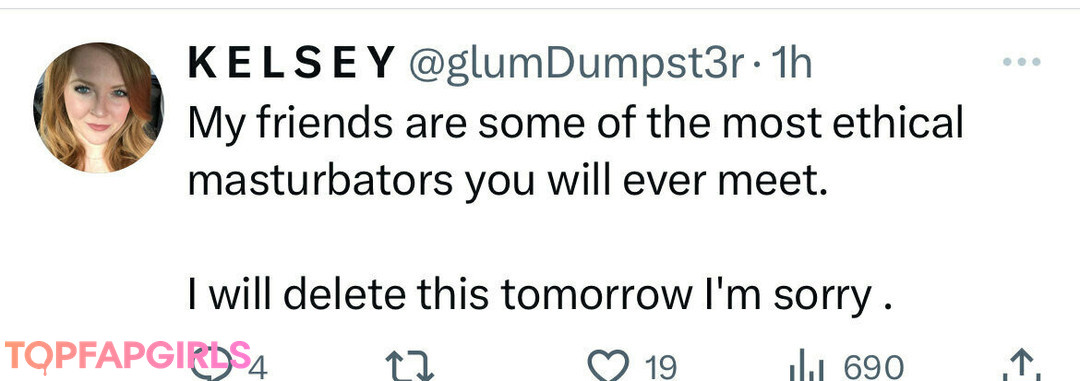Click the line ending 'you will ever meet.'
Screen dimensions: 1080x381
[508, 181]
